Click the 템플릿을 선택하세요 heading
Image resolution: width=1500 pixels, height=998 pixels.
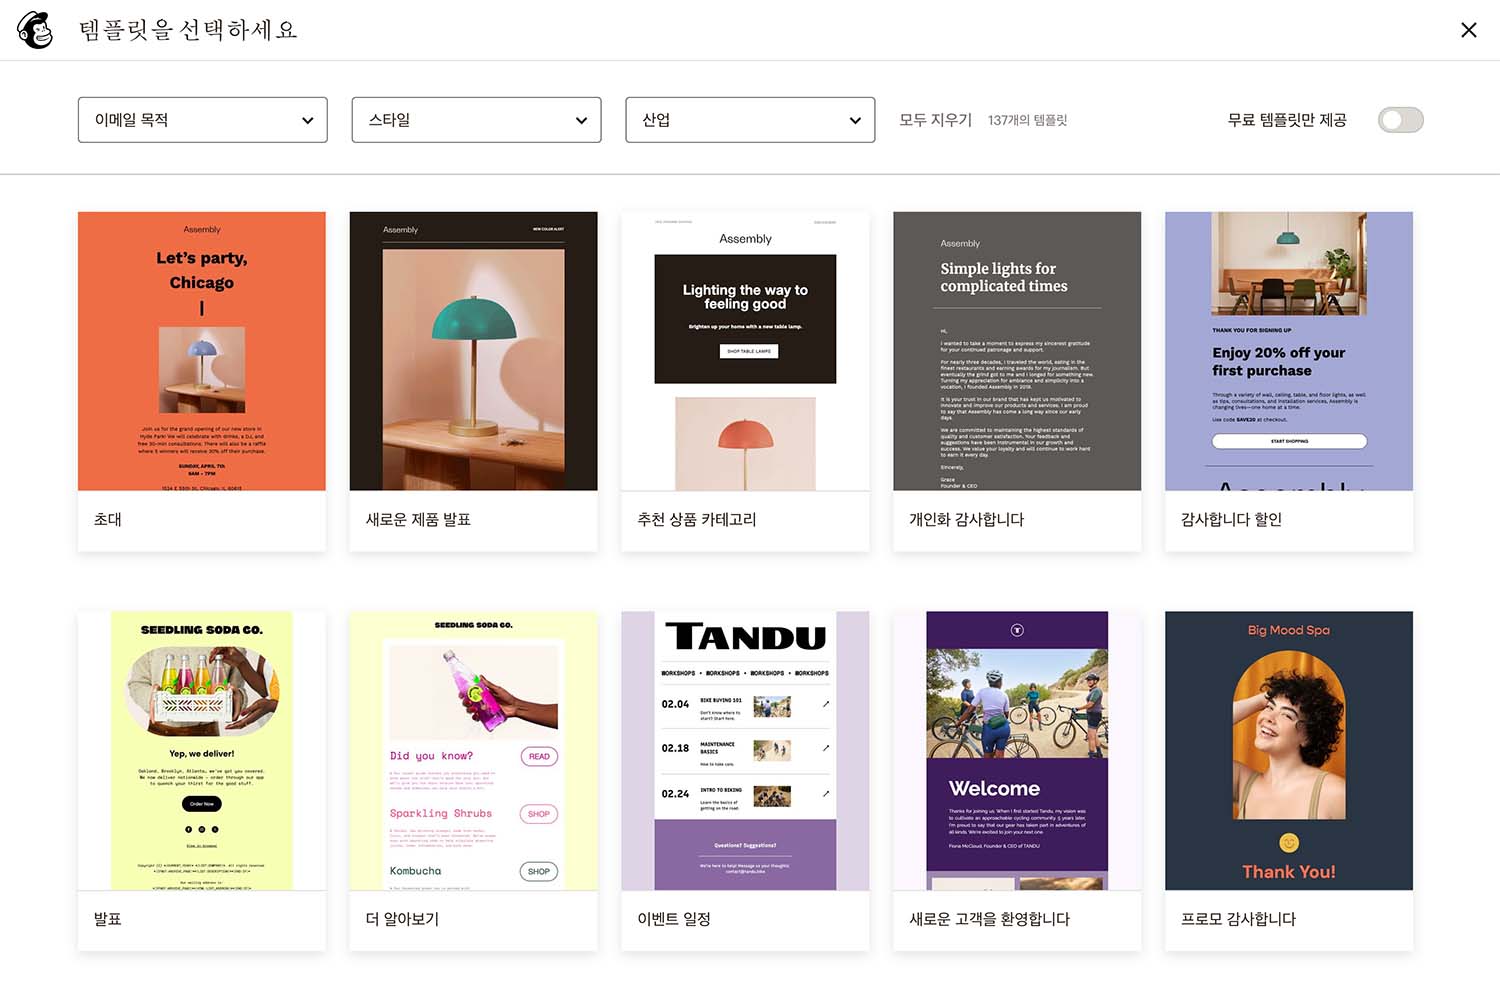click(x=188, y=30)
